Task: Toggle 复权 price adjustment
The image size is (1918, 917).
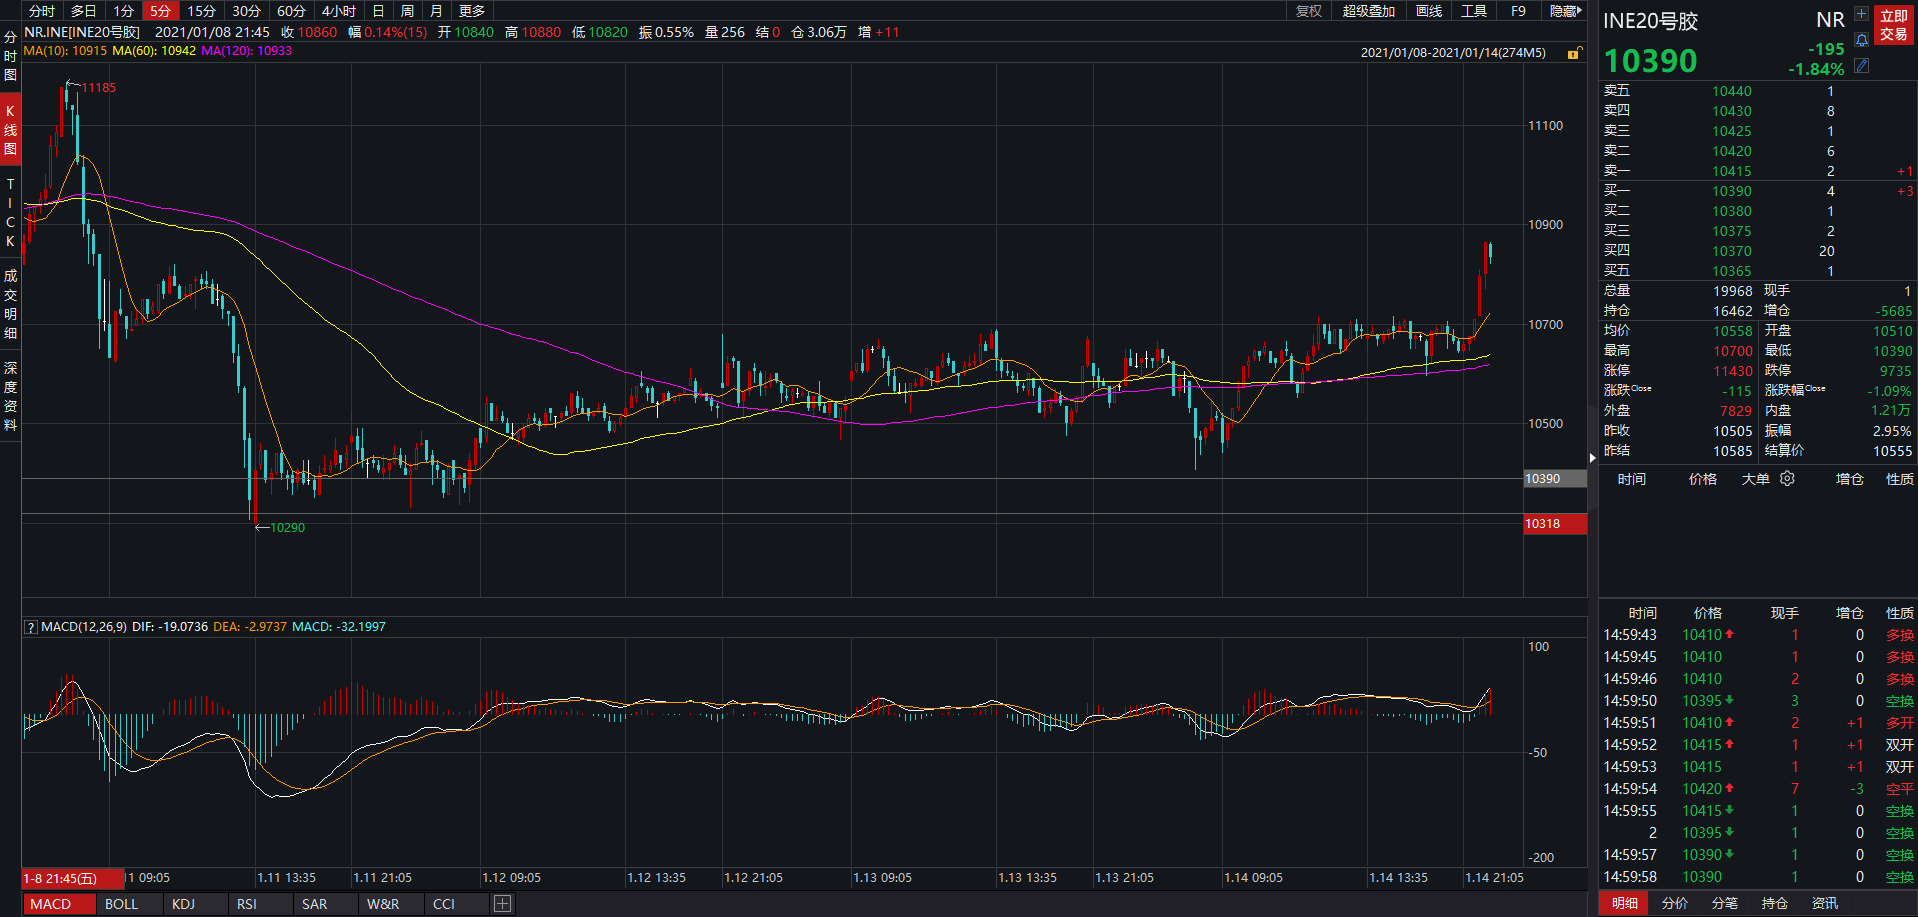Action: pos(1308,11)
